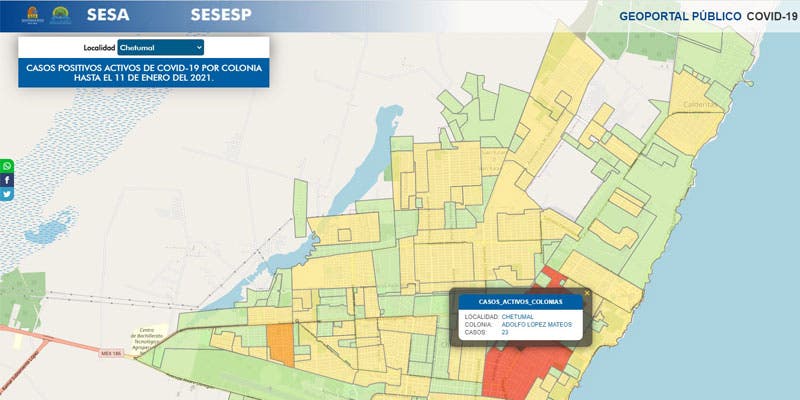The image size is (800, 400).
Task: Share the map via WhatsApp icon
Action: pos(7,166)
